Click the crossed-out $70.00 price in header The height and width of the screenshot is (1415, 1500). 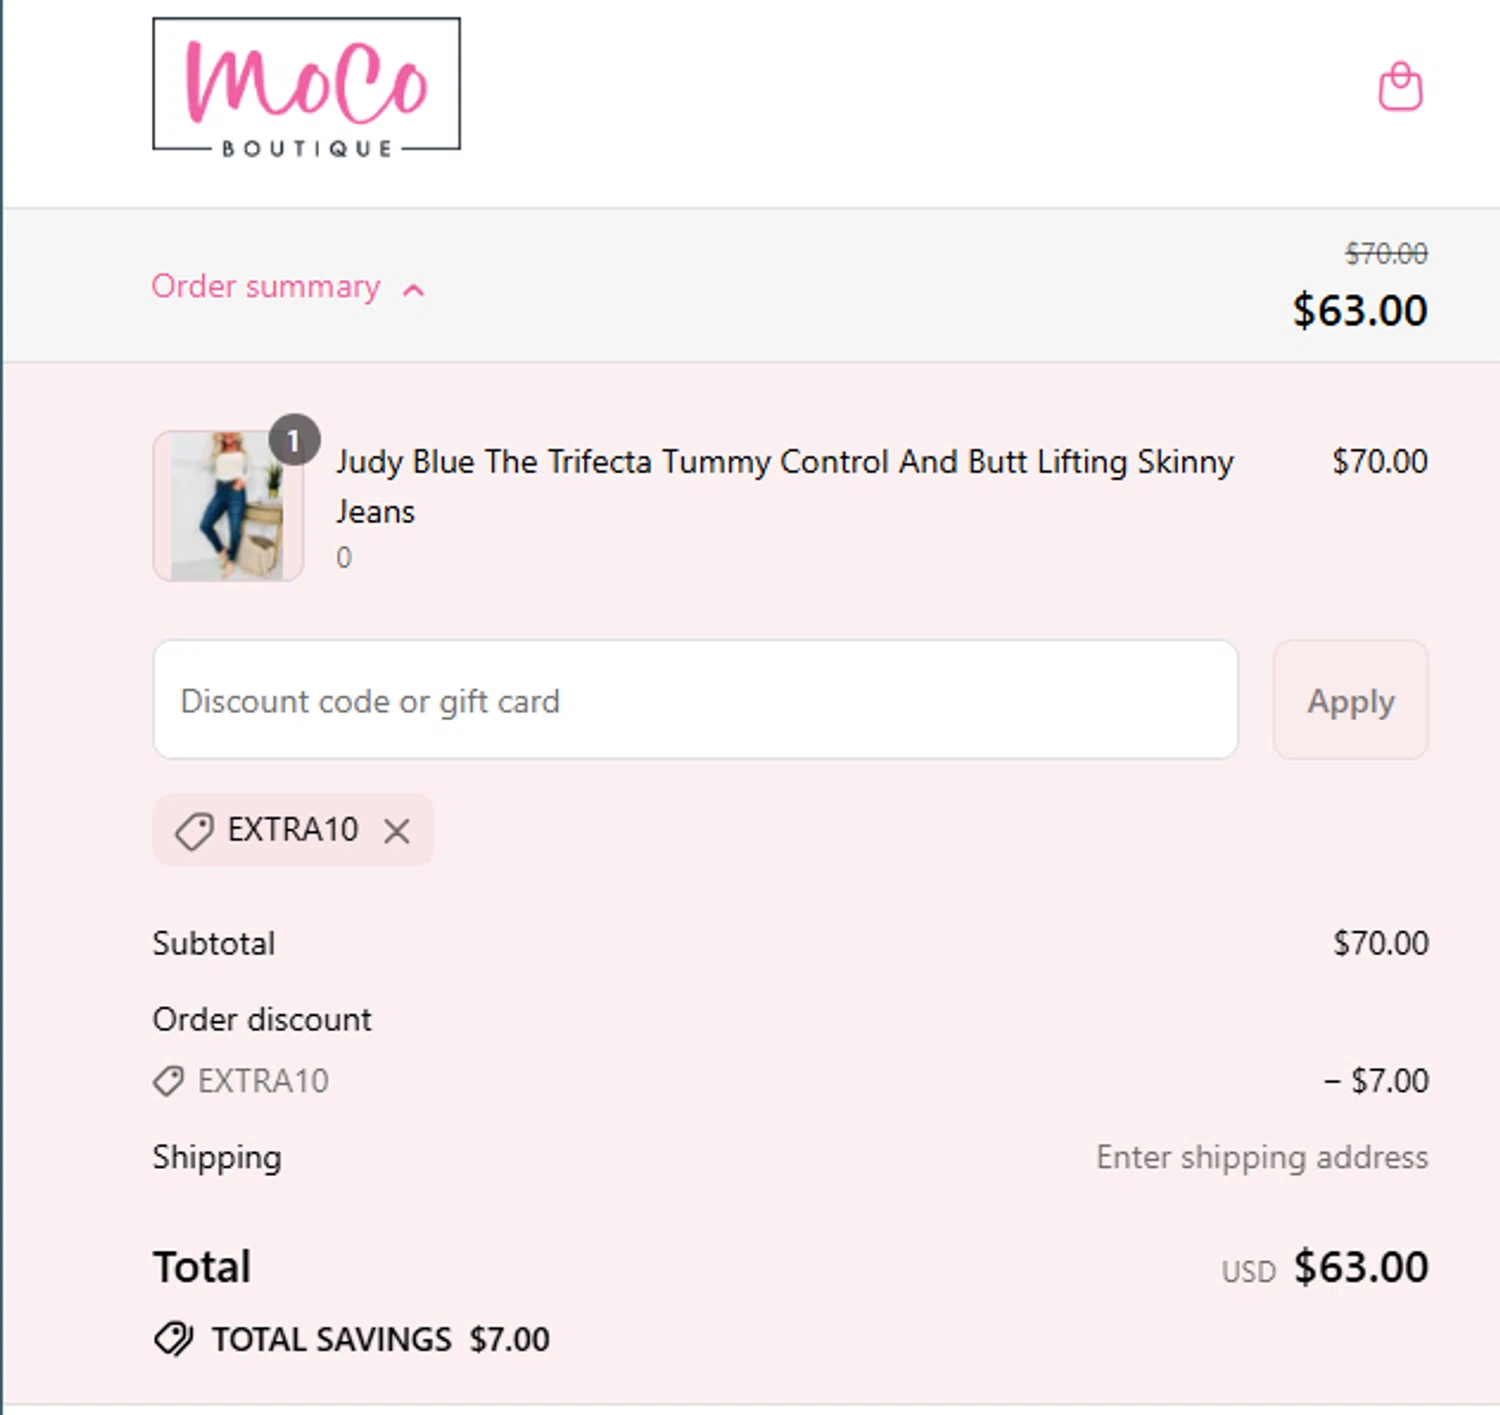(x=1386, y=254)
